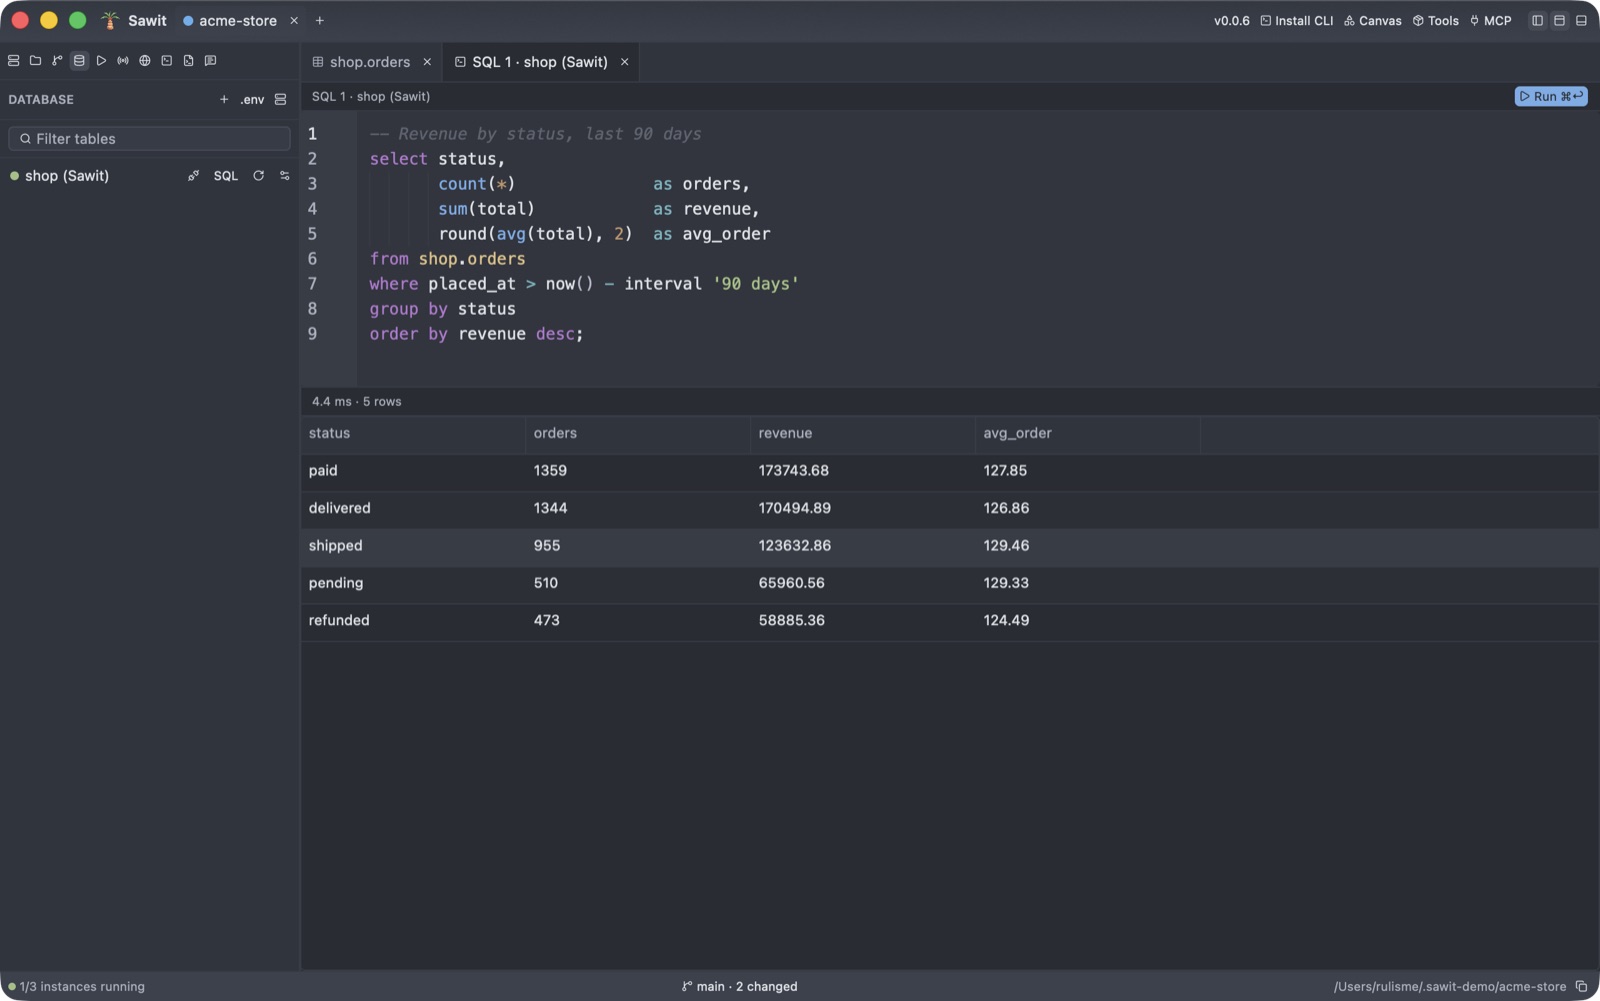Open the files folder panel icon
Viewport: 1600px width, 1001px height.
click(x=35, y=61)
